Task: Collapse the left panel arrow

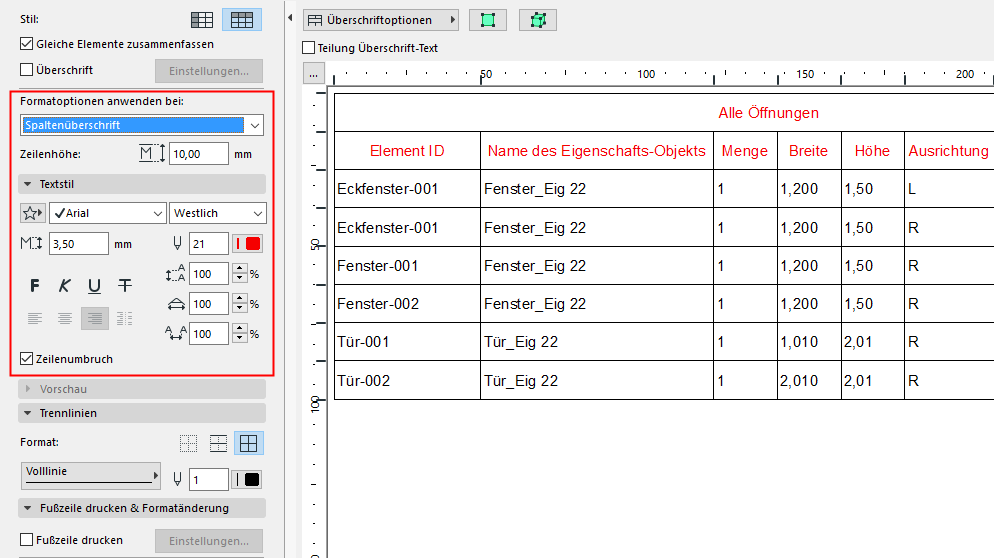Action: pos(290,18)
